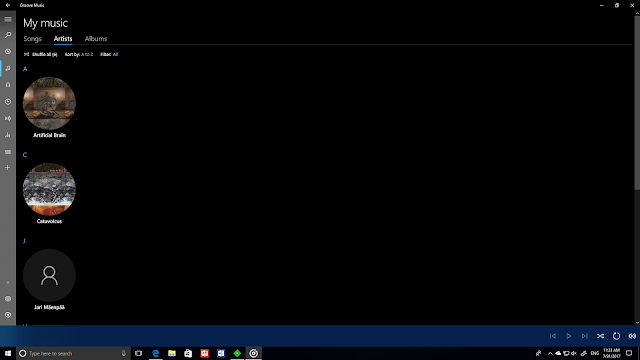This screenshot has height=360, width=640.
Task: Open the Store app from taskbar
Action: click(x=188, y=353)
